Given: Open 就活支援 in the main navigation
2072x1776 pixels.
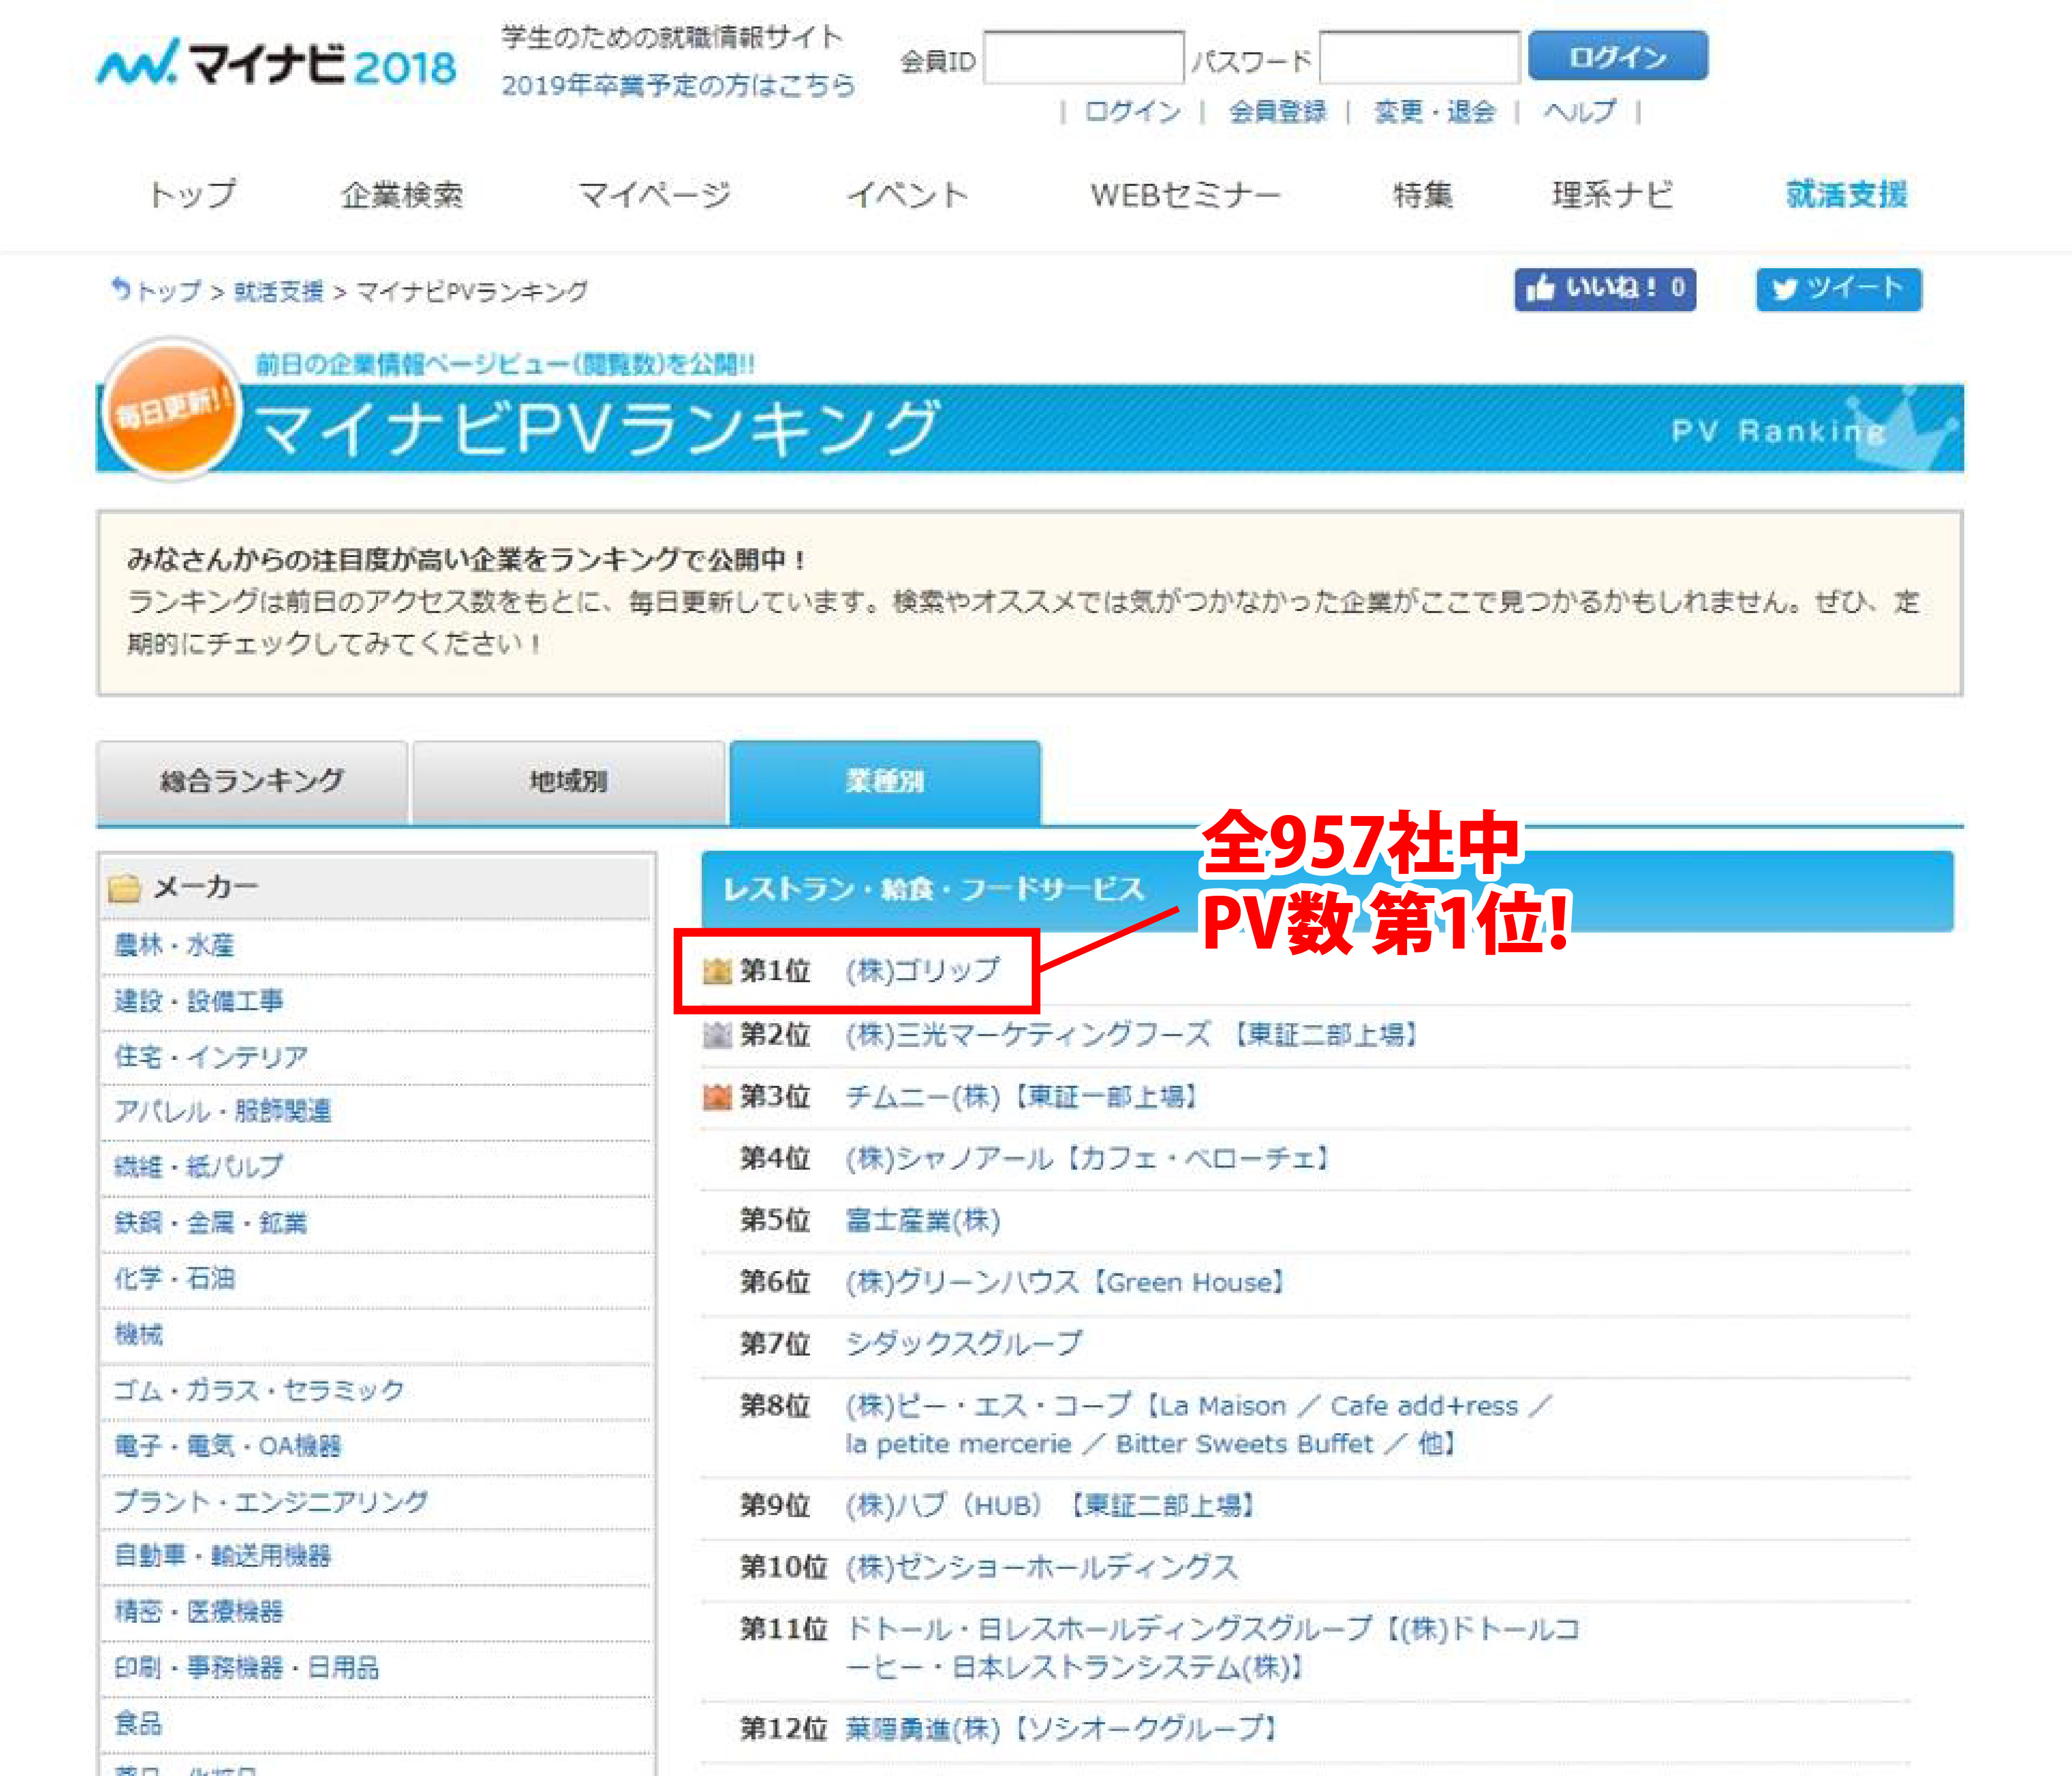Looking at the screenshot, I should (1846, 194).
